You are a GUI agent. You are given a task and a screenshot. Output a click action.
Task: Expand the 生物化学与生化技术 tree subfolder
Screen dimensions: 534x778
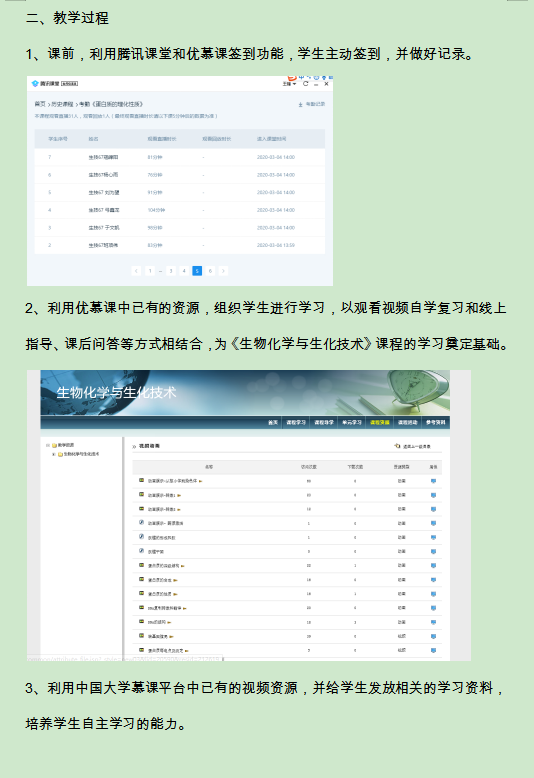tap(54, 454)
